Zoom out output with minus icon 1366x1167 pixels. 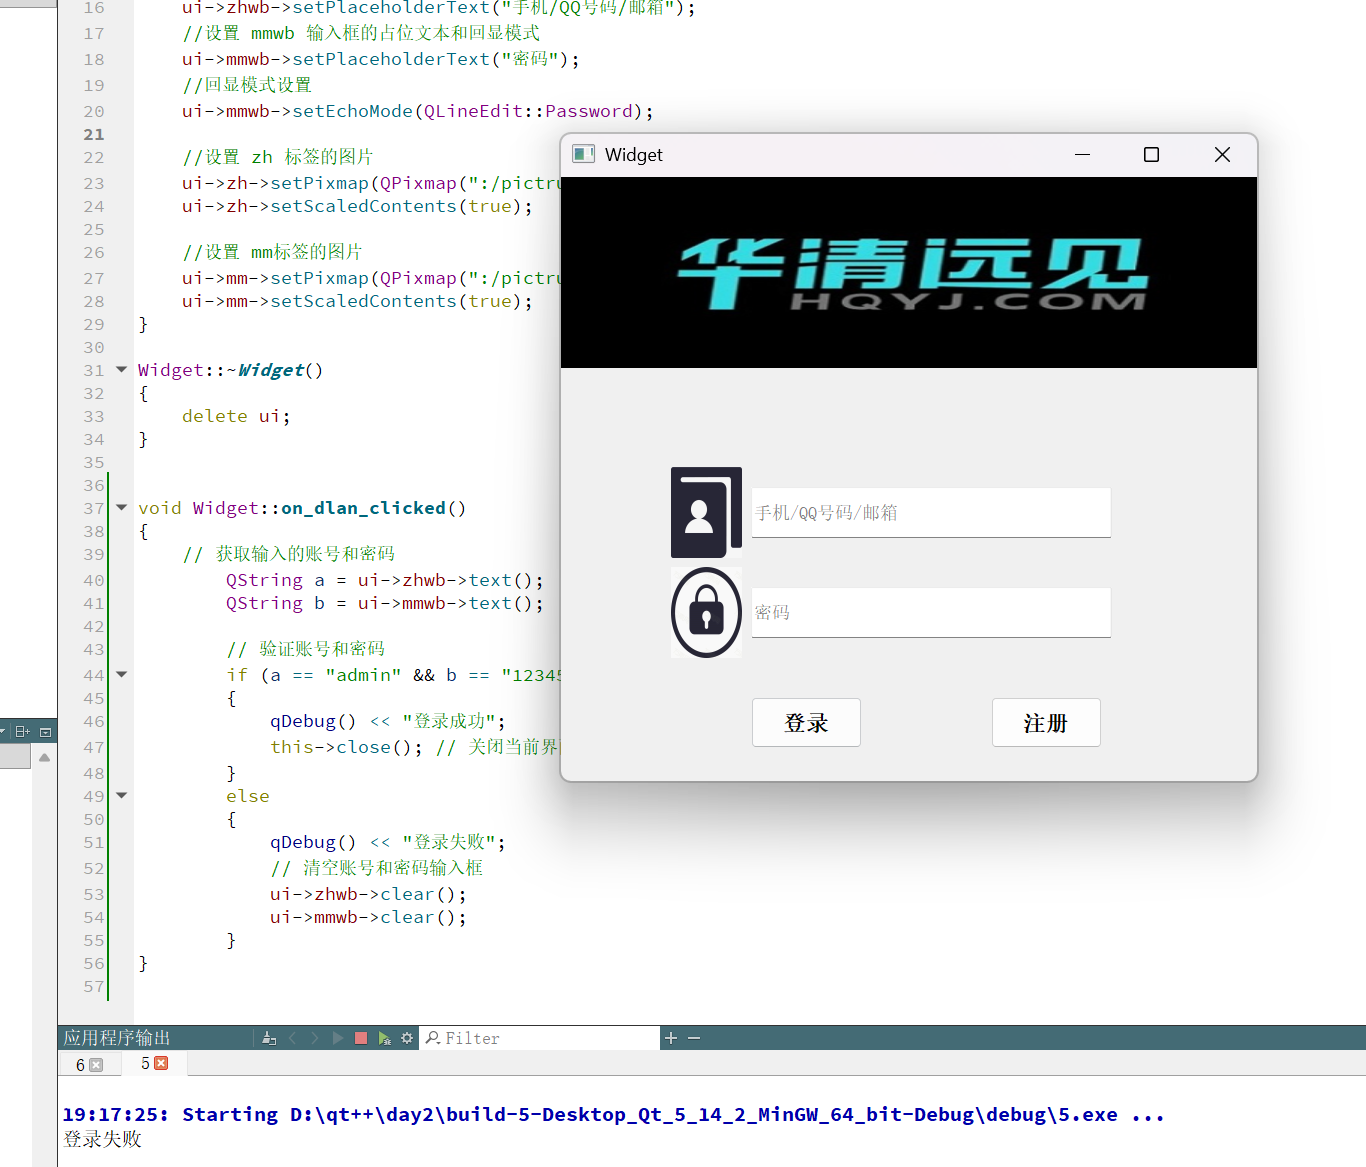click(x=694, y=1038)
